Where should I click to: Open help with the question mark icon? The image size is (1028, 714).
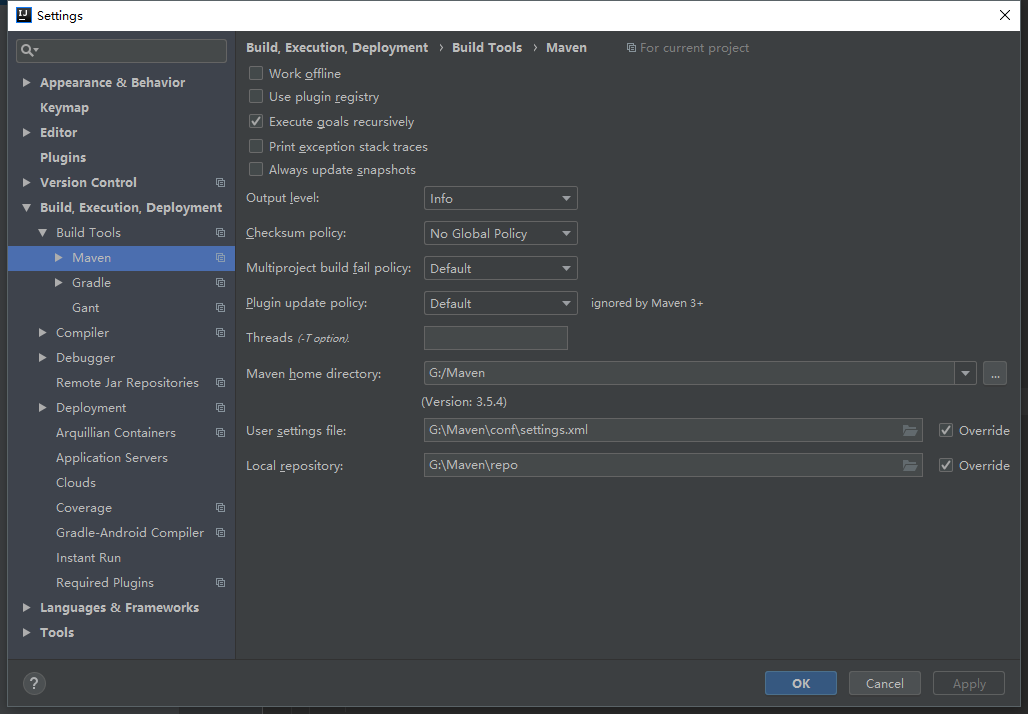[34, 683]
